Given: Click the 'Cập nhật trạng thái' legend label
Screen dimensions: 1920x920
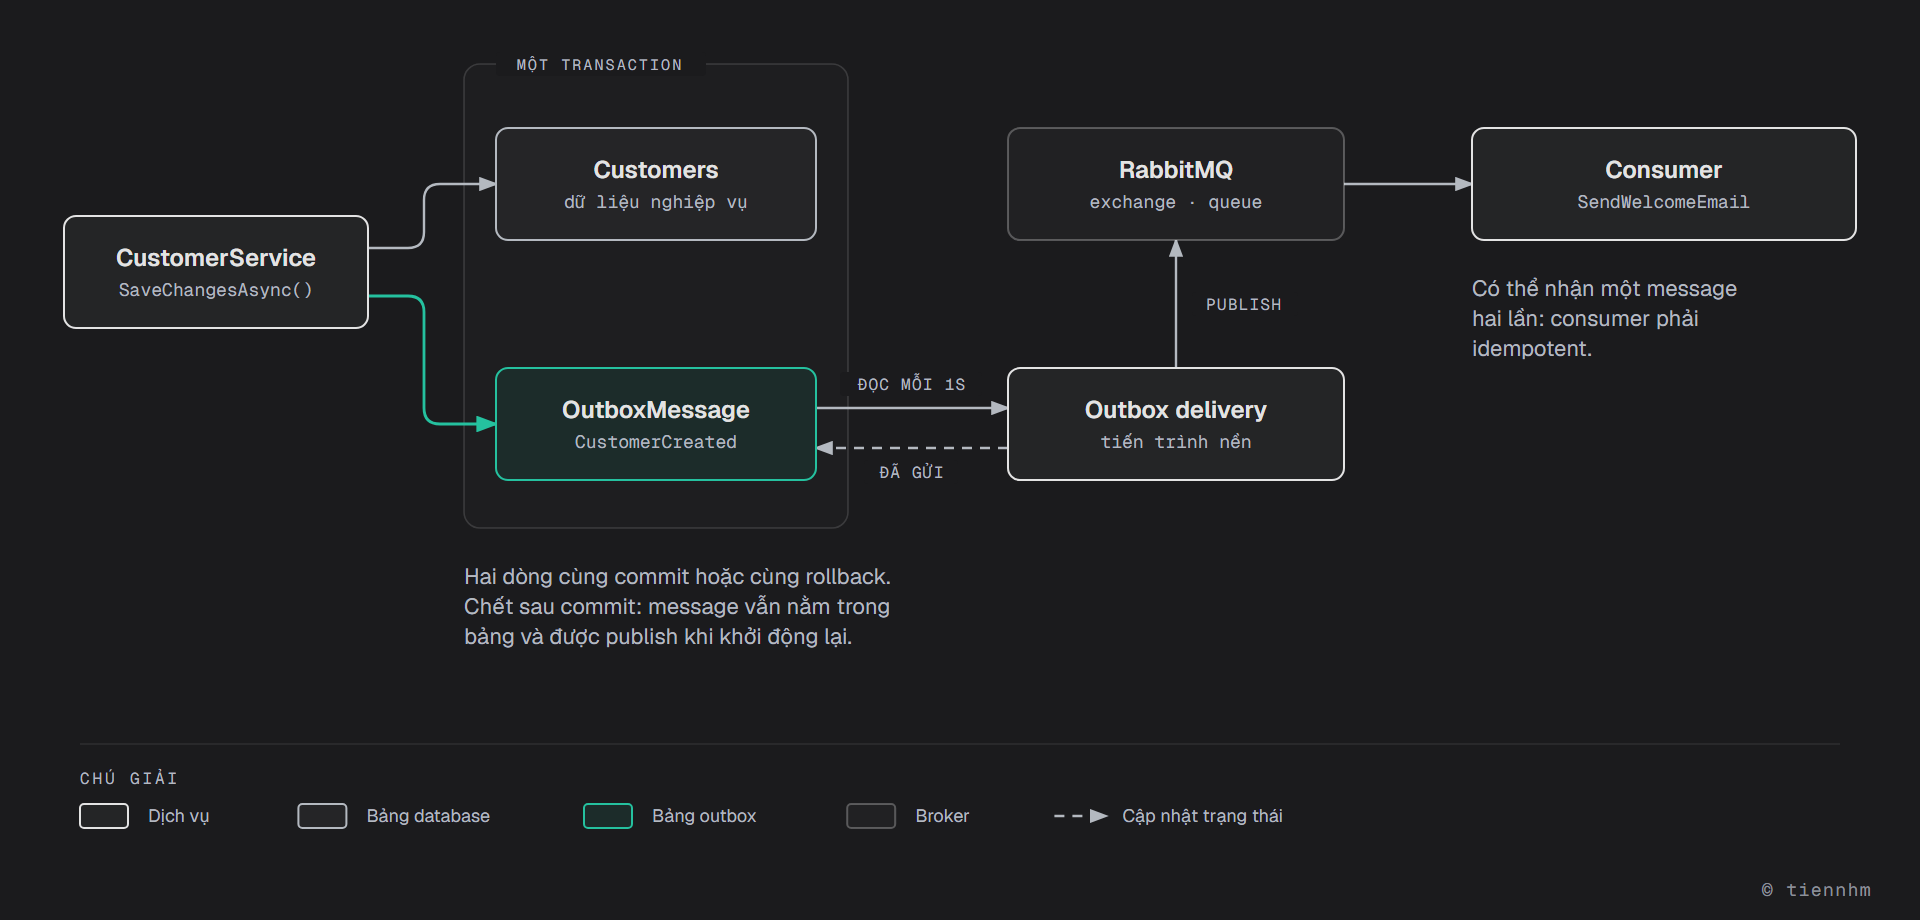Looking at the screenshot, I should pos(1202,816).
